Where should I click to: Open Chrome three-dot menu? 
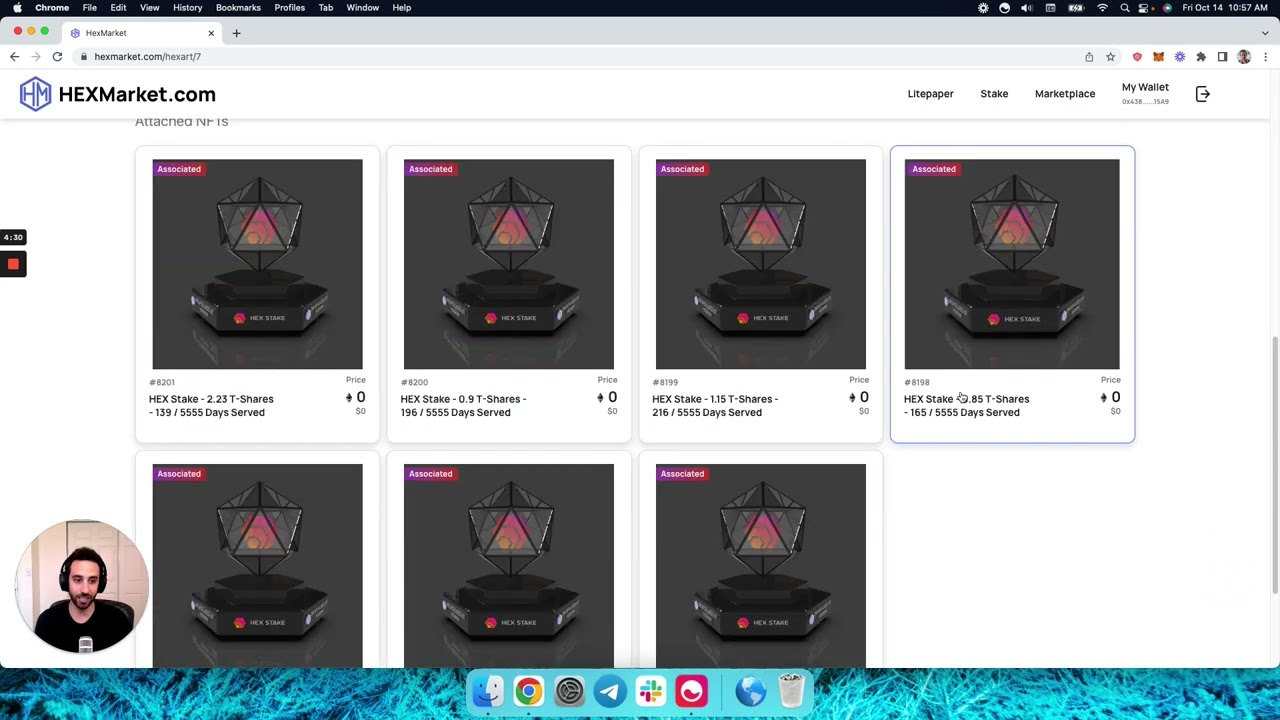(1265, 57)
